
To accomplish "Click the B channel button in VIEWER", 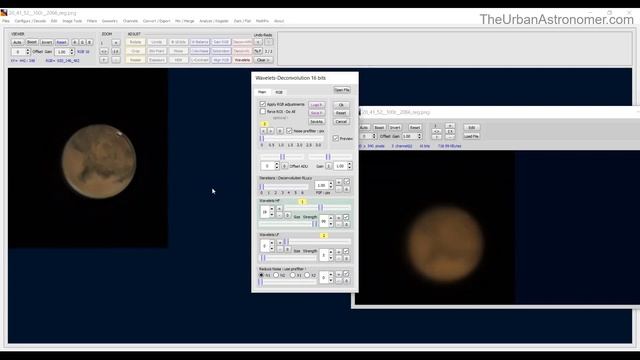I will (x=89, y=42).
